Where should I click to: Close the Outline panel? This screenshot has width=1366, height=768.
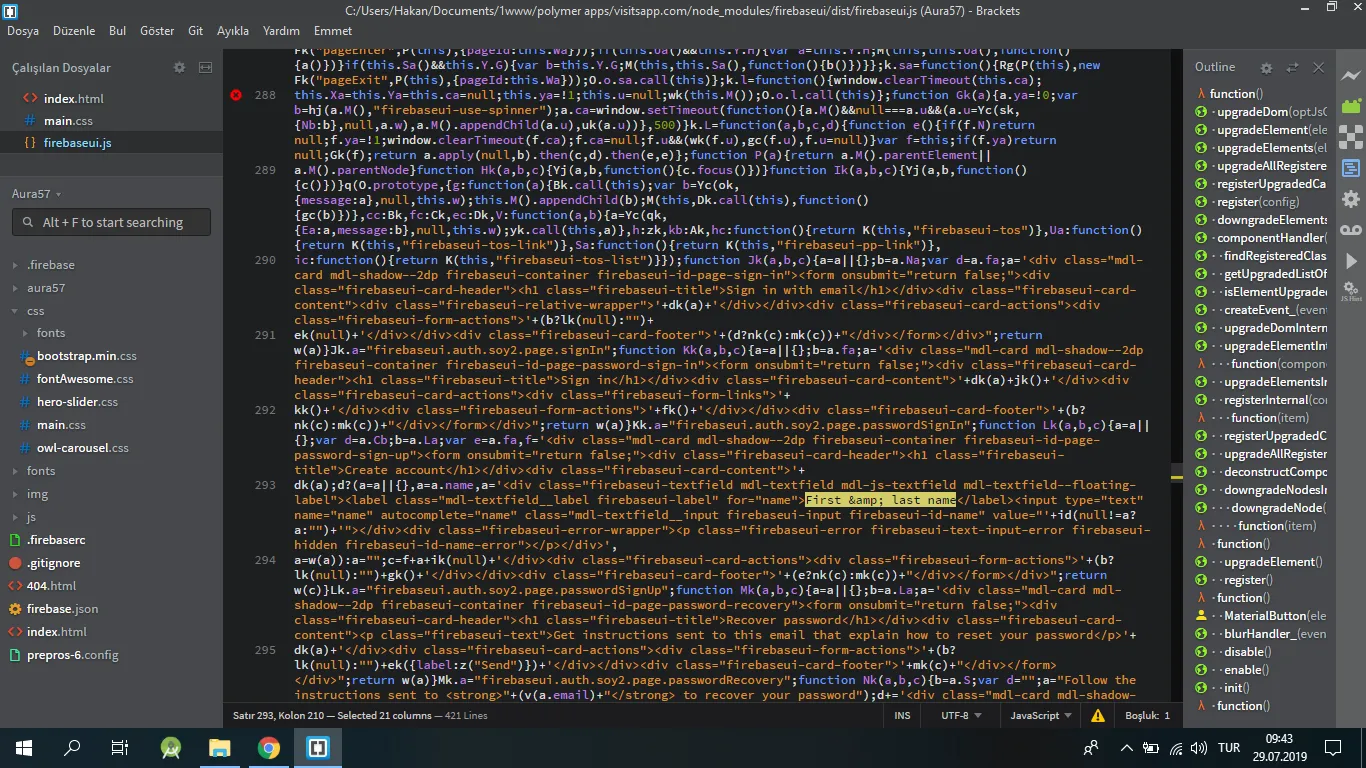click(x=1319, y=68)
